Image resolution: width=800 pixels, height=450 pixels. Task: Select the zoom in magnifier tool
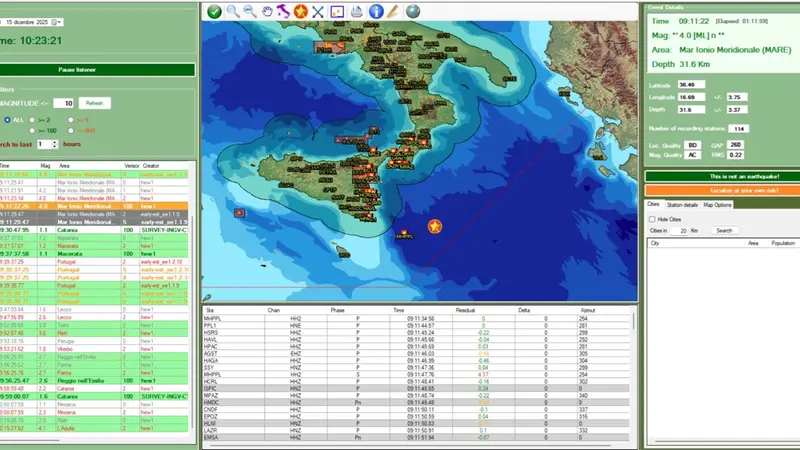pyautogui.click(x=233, y=12)
